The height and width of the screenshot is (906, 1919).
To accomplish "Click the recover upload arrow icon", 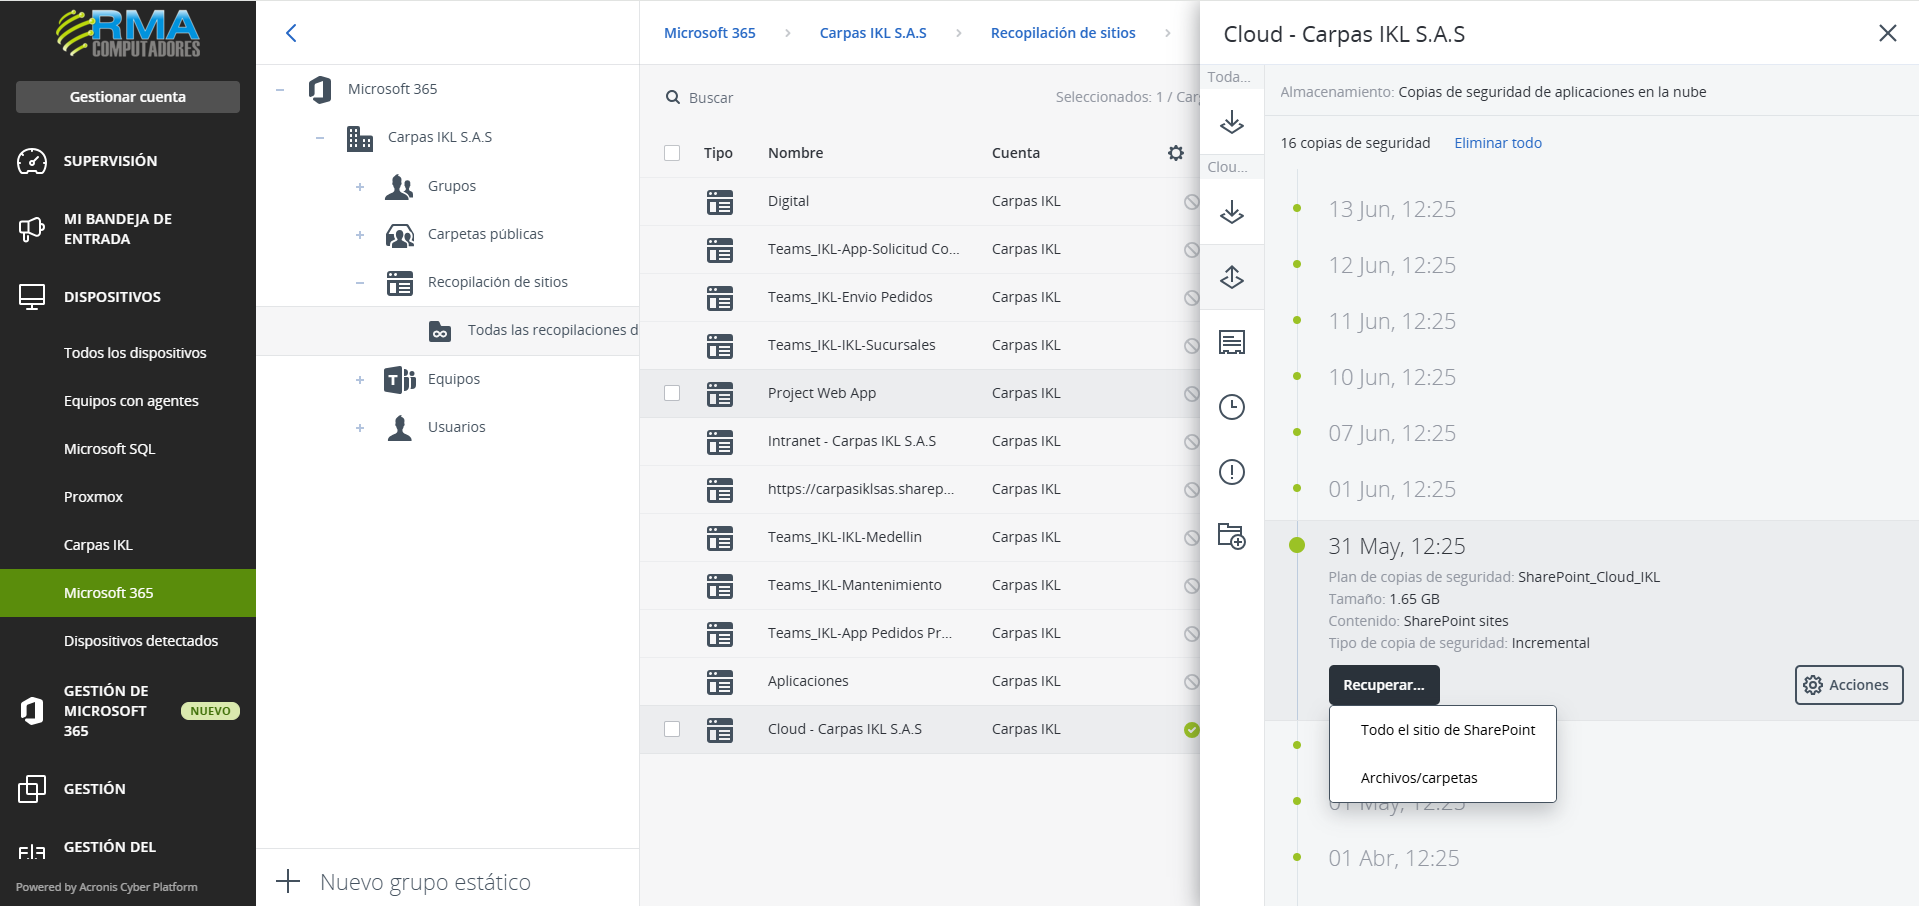I will click(x=1231, y=277).
